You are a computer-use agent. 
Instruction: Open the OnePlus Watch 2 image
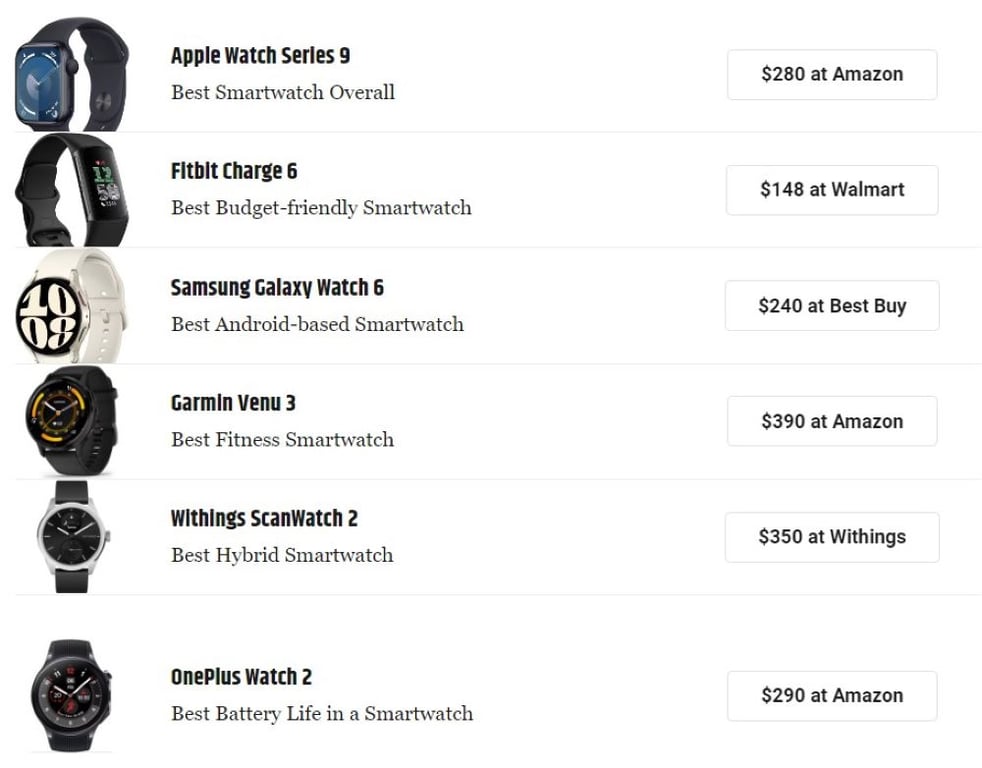coord(72,695)
